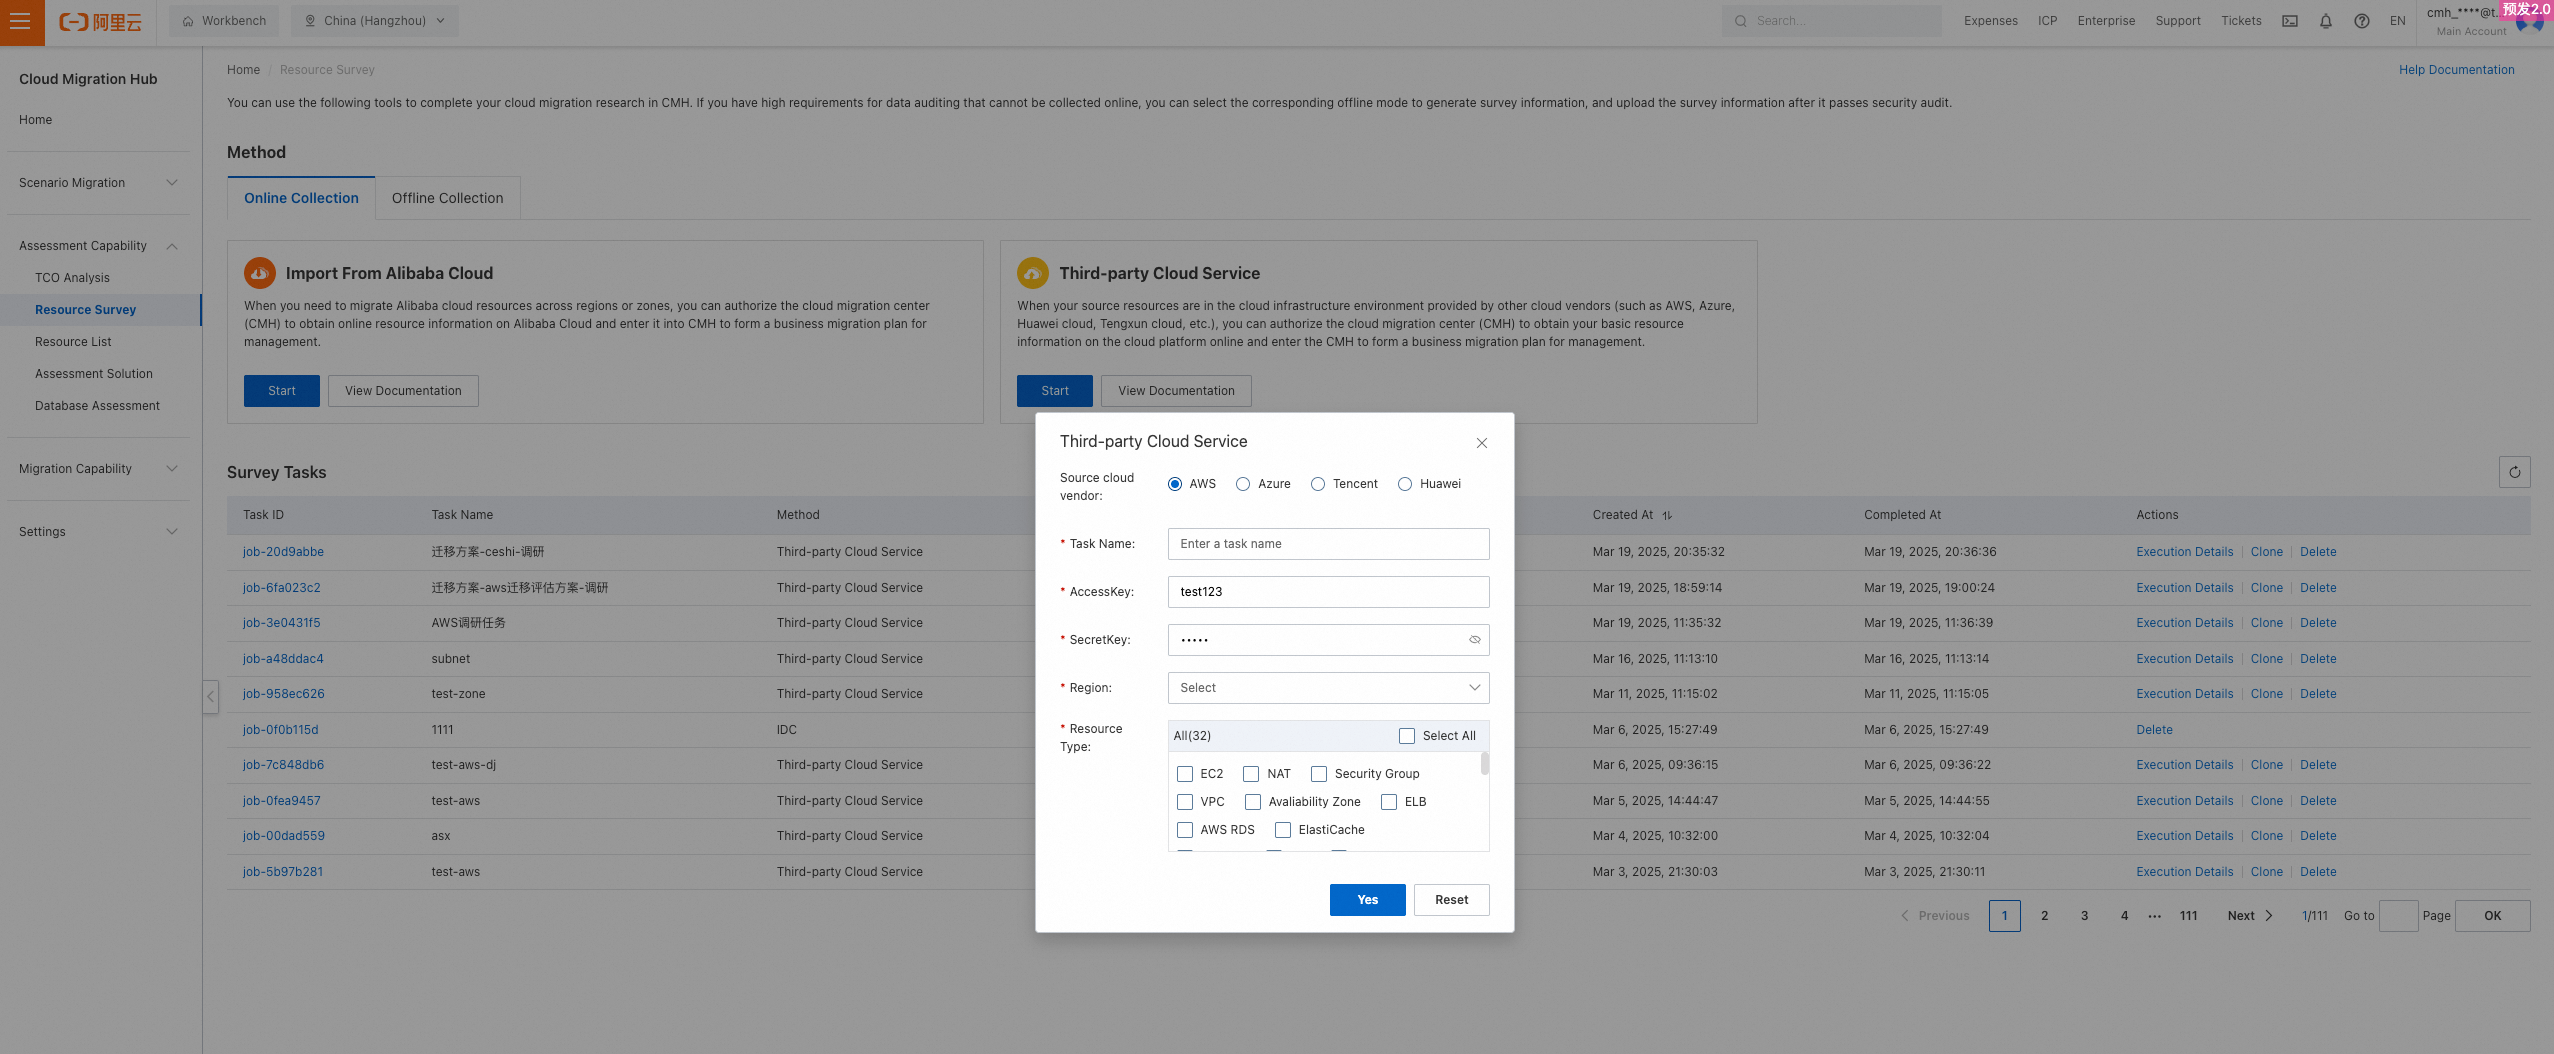Open Database Assessment in sidebar
This screenshot has height=1054, width=2554.
point(97,406)
